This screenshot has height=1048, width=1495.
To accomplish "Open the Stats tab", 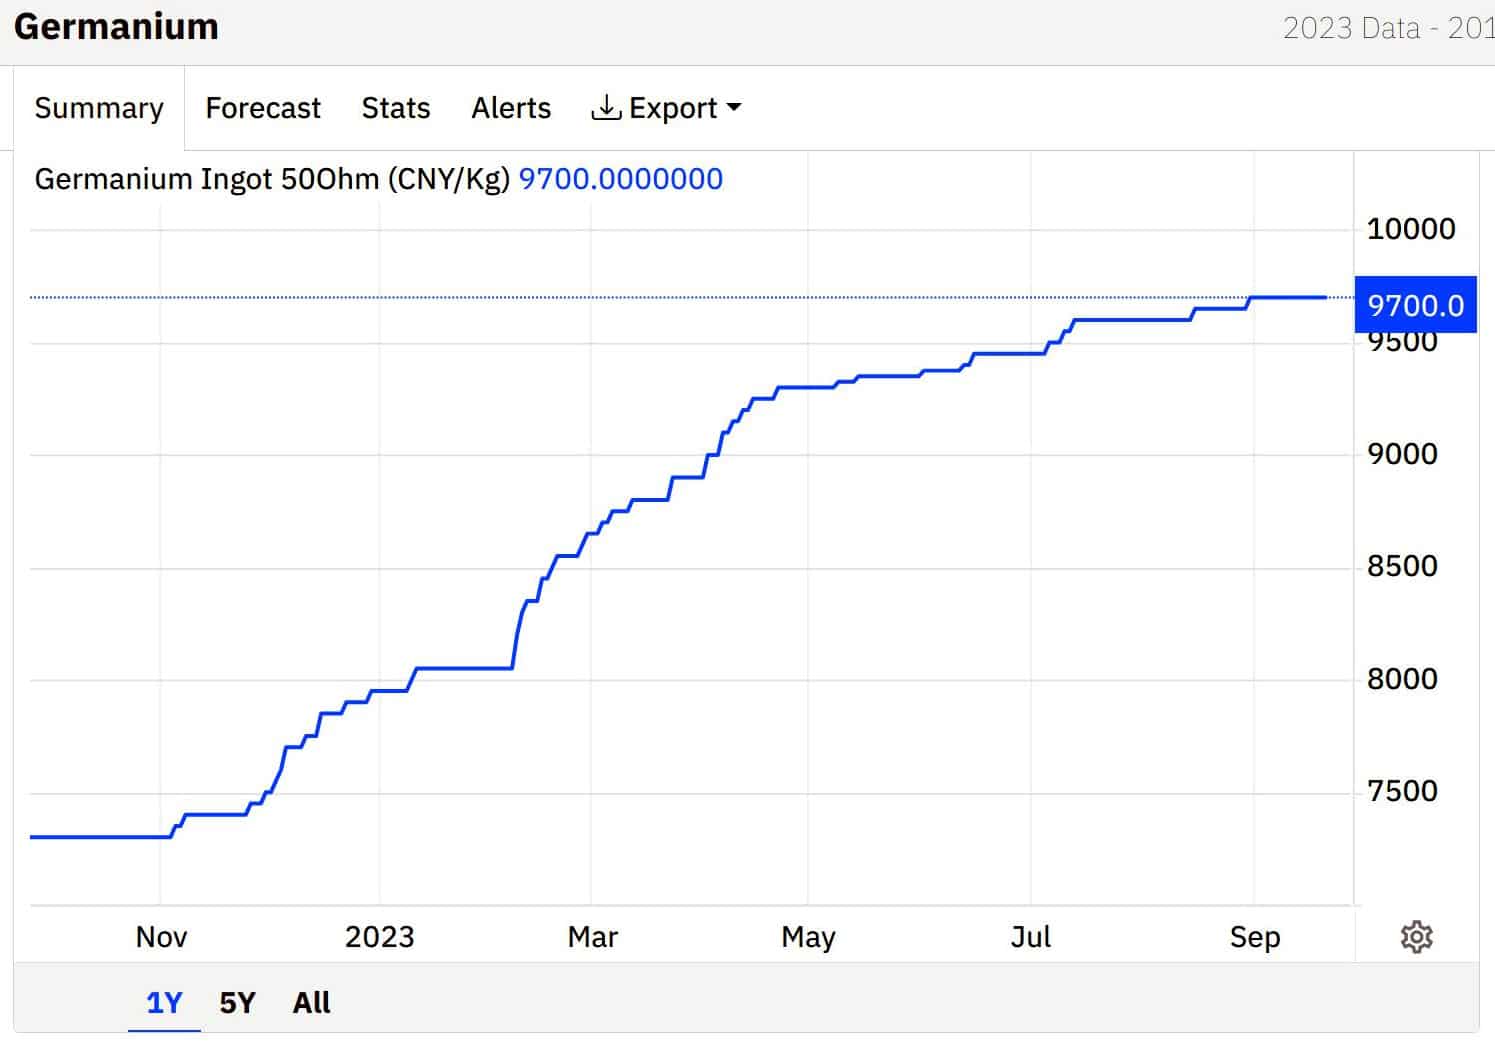I will (x=396, y=108).
